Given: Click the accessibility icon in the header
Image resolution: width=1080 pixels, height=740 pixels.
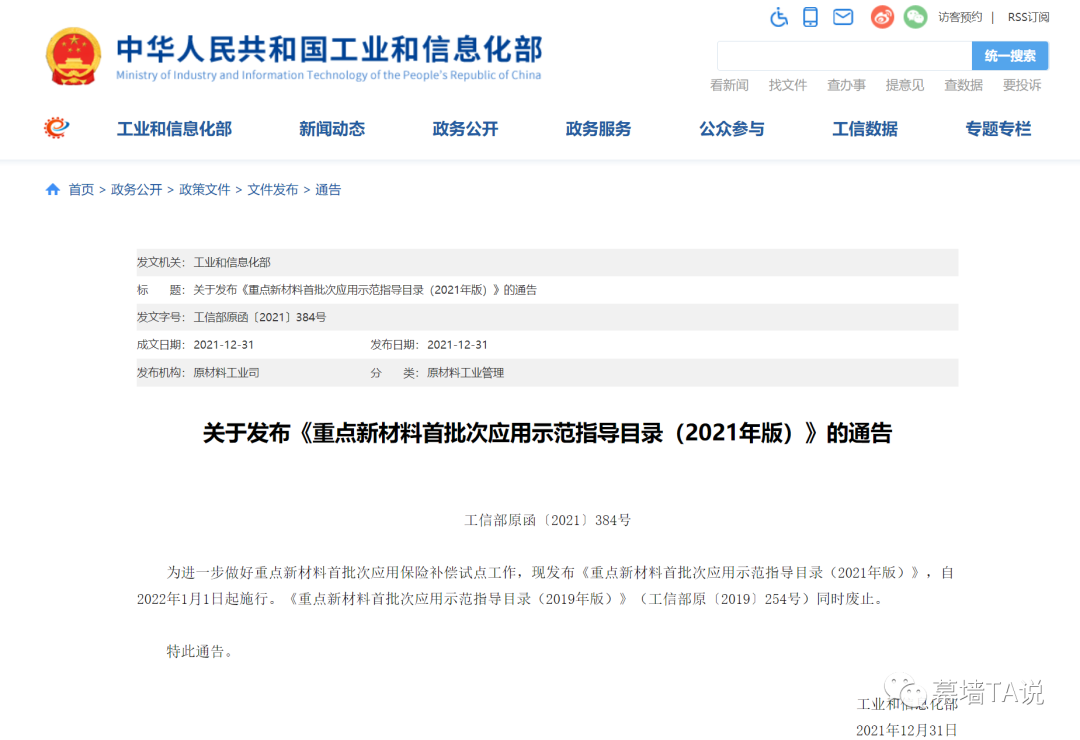Looking at the screenshot, I should click(779, 17).
